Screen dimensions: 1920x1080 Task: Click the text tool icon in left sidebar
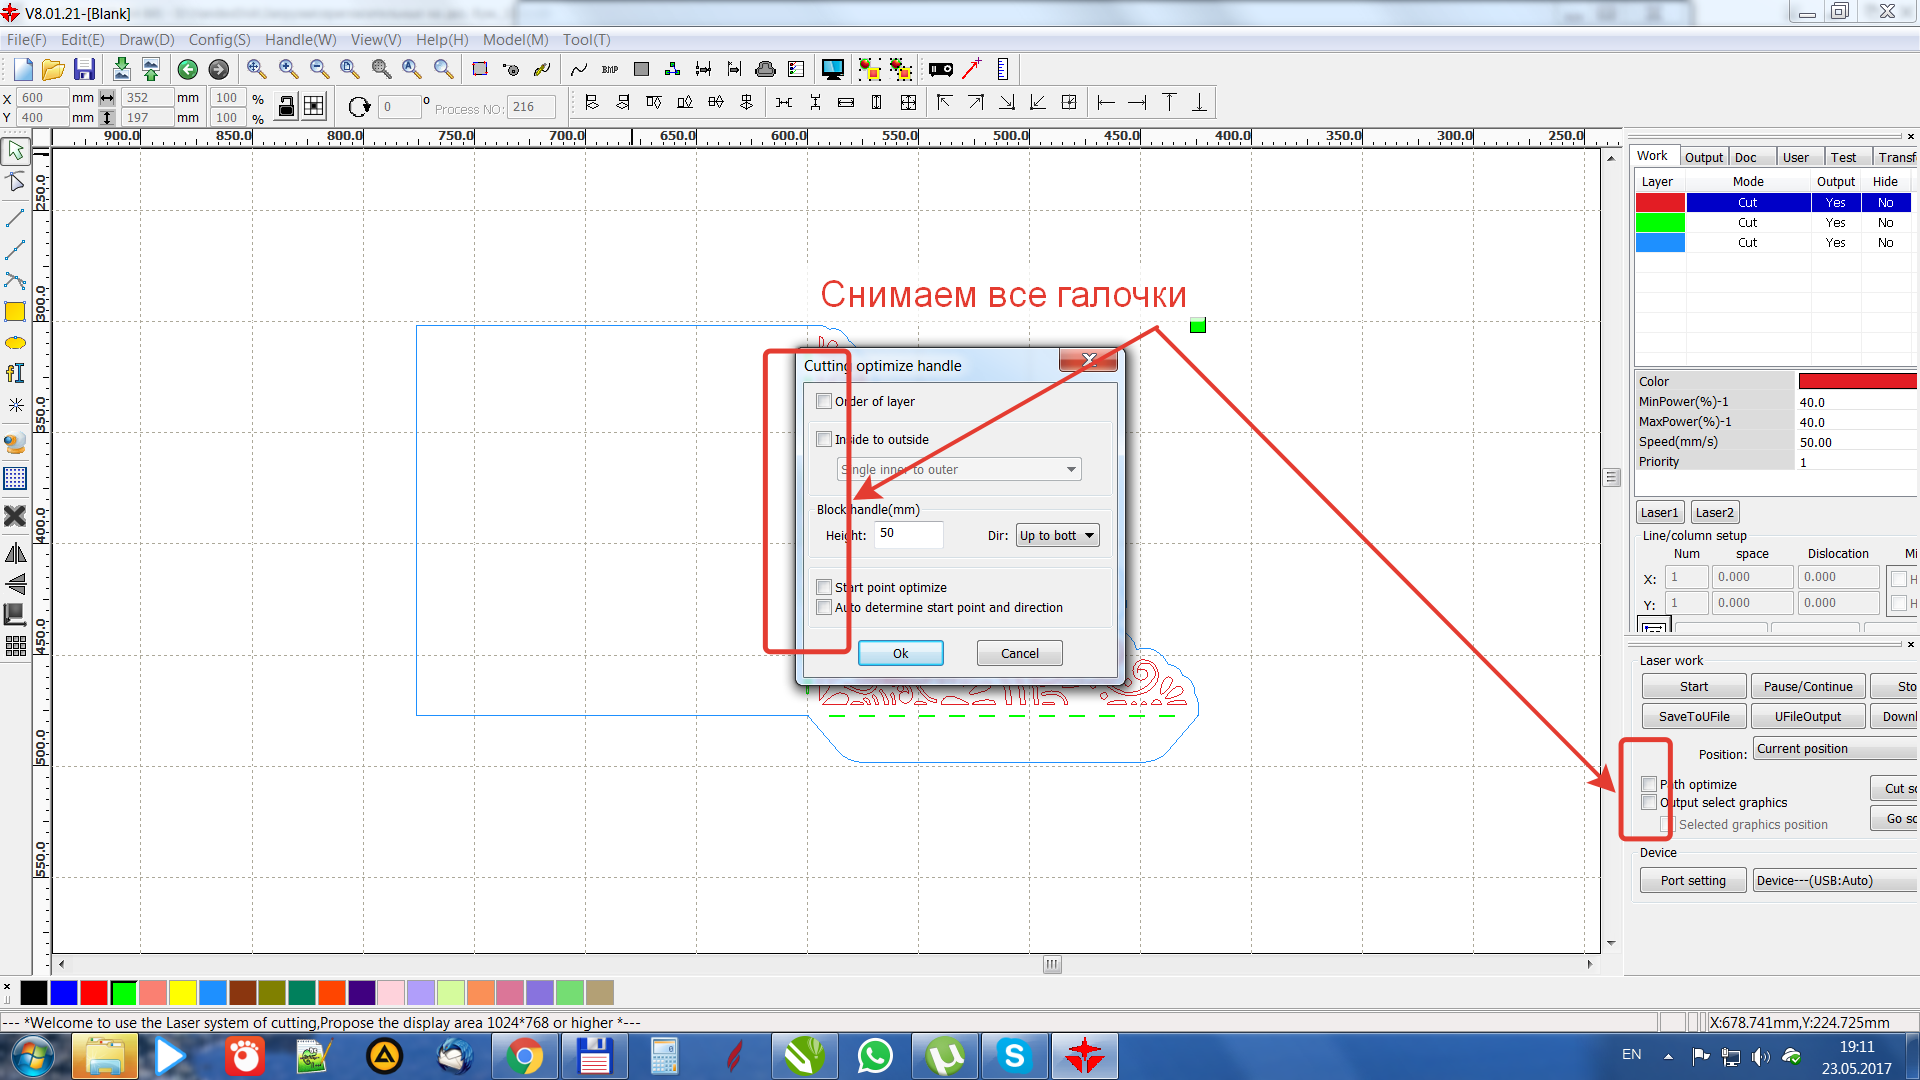[x=15, y=373]
